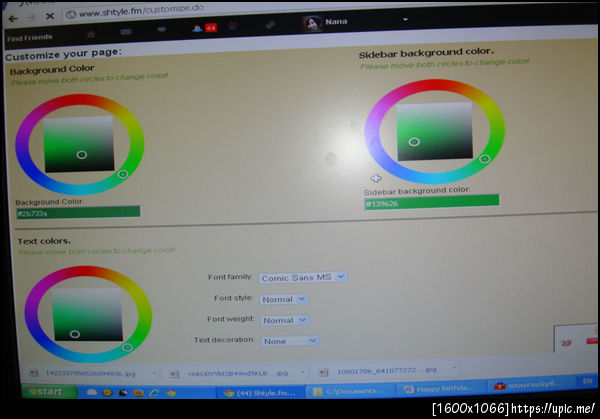600x419 pixels.
Task: Launch Firefox from the quick launch bar
Action: click(x=139, y=393)
